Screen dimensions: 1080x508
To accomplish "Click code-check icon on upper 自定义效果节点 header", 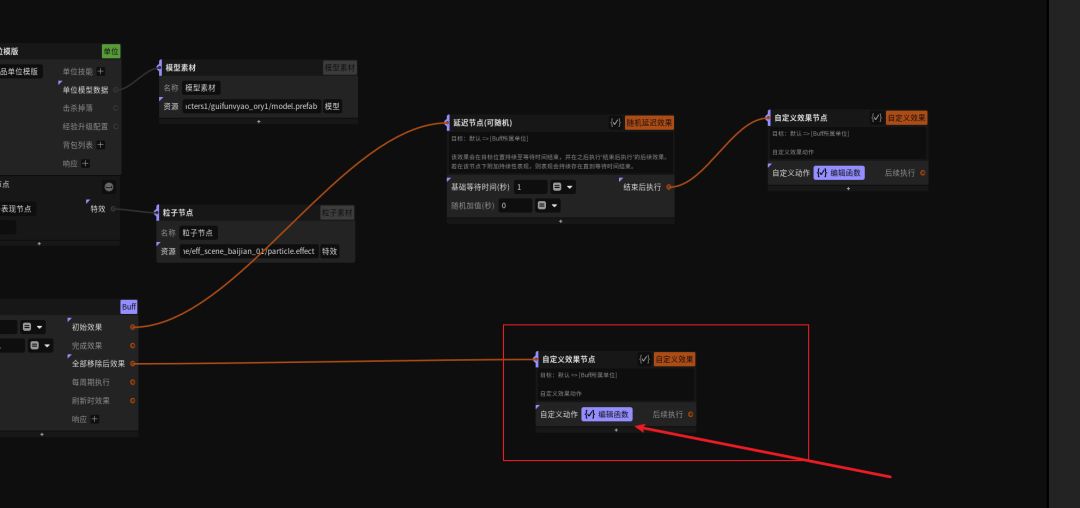I will pos(876,118).
